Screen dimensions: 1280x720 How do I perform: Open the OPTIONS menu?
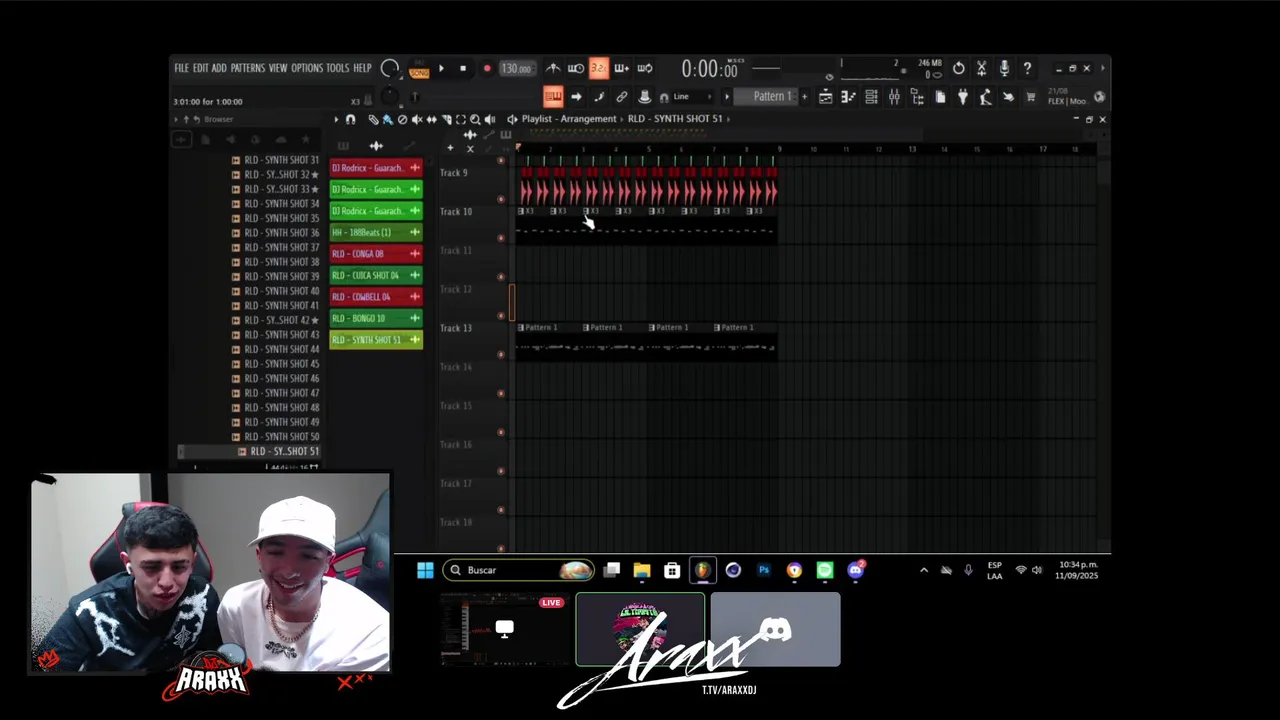click(307, 68)
